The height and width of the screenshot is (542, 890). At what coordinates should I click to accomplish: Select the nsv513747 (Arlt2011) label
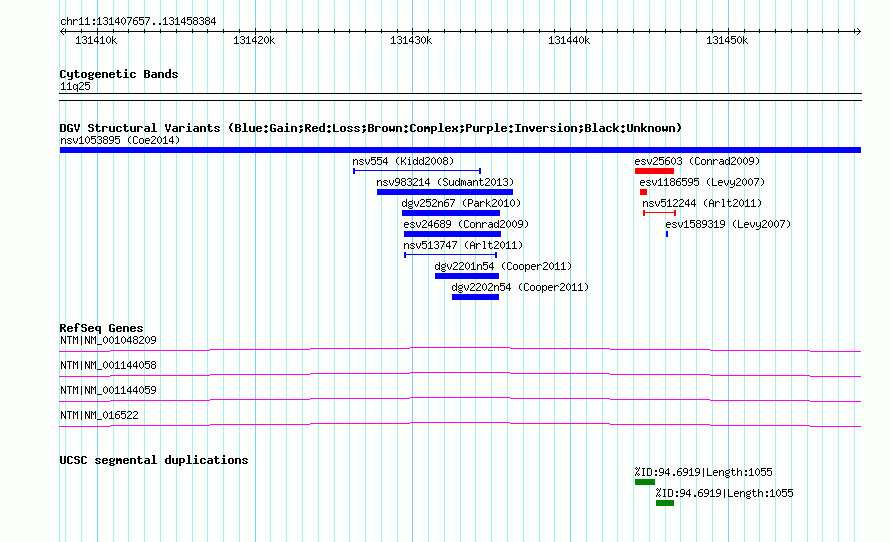coord(463,245)
